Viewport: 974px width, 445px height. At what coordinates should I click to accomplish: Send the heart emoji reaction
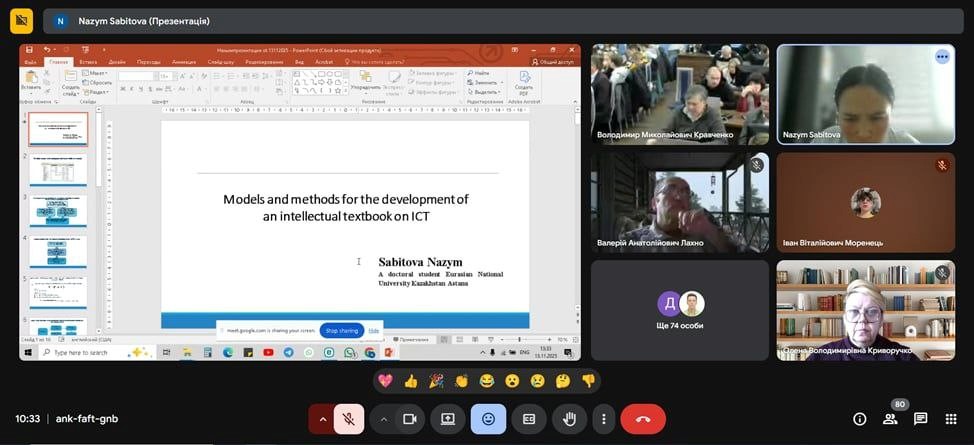pyautogui.click(x=386, y=381)
